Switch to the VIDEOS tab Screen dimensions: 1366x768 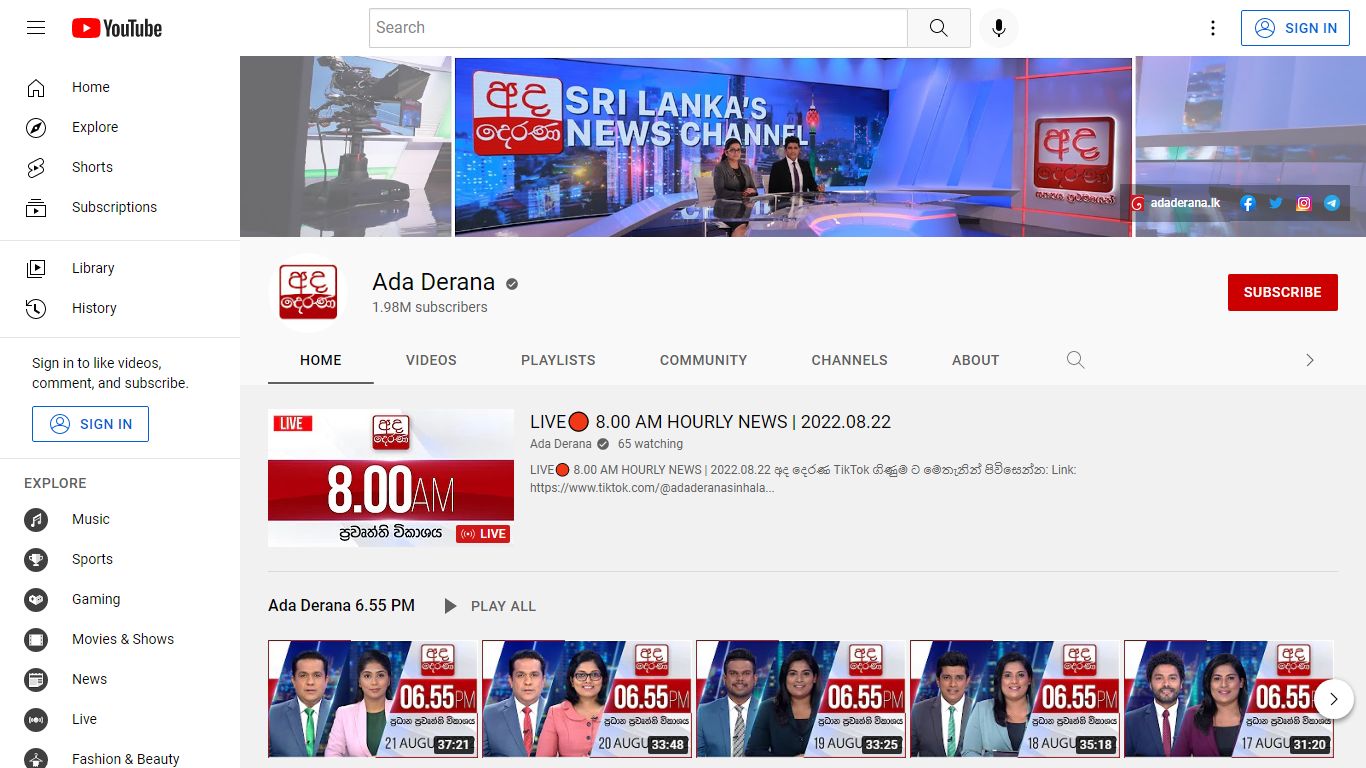click(x=431, y=360)
